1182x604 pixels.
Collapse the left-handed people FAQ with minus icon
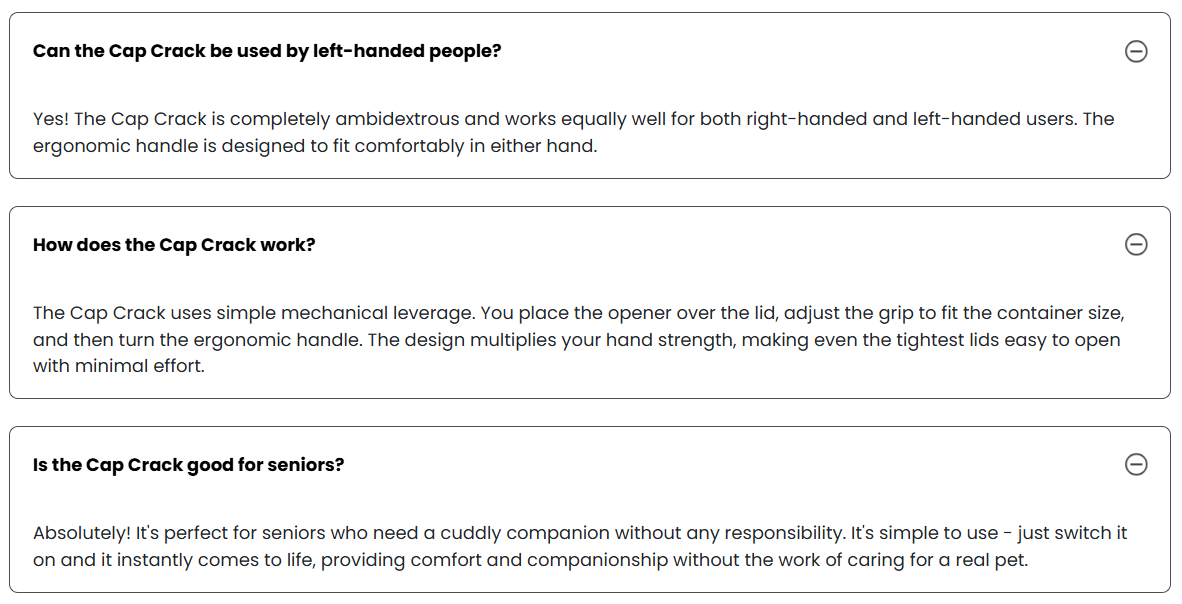coord(1136,51)
